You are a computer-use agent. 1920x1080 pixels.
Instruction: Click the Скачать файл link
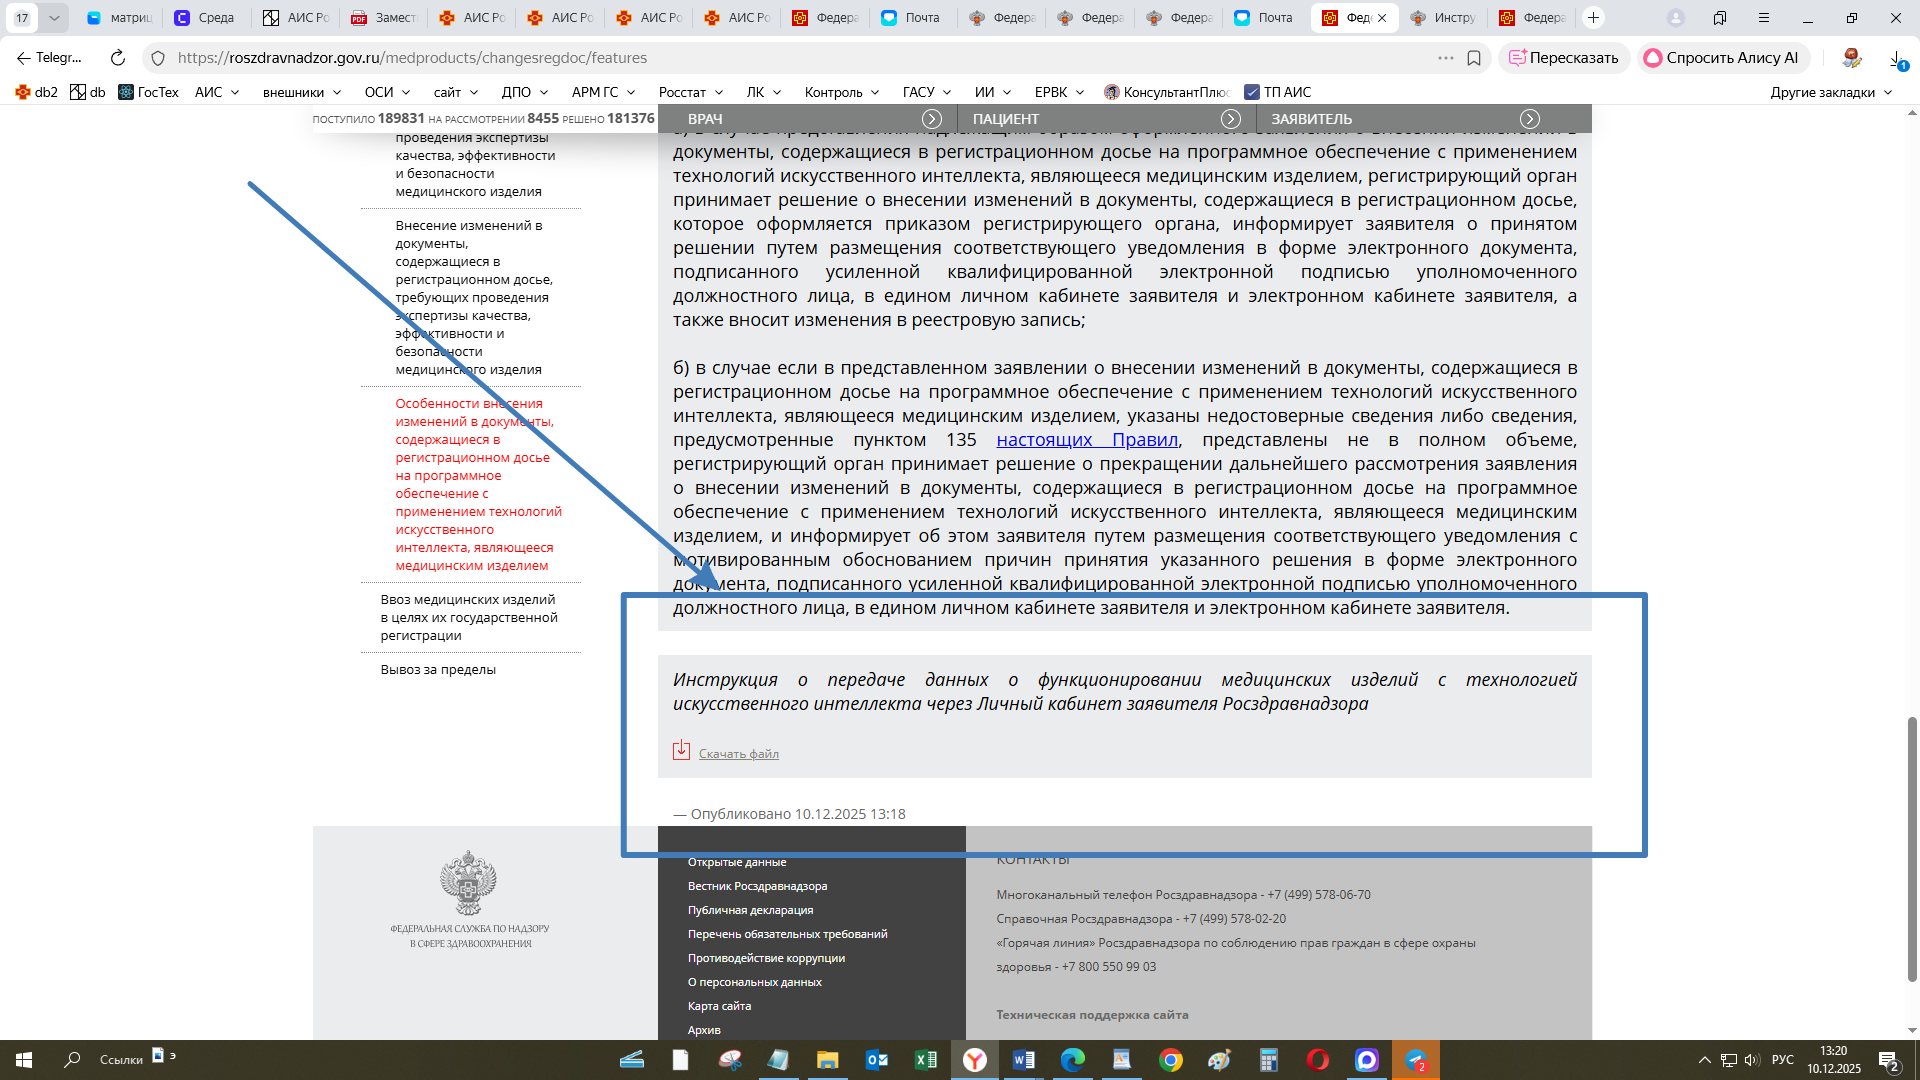tap(738, 754)
